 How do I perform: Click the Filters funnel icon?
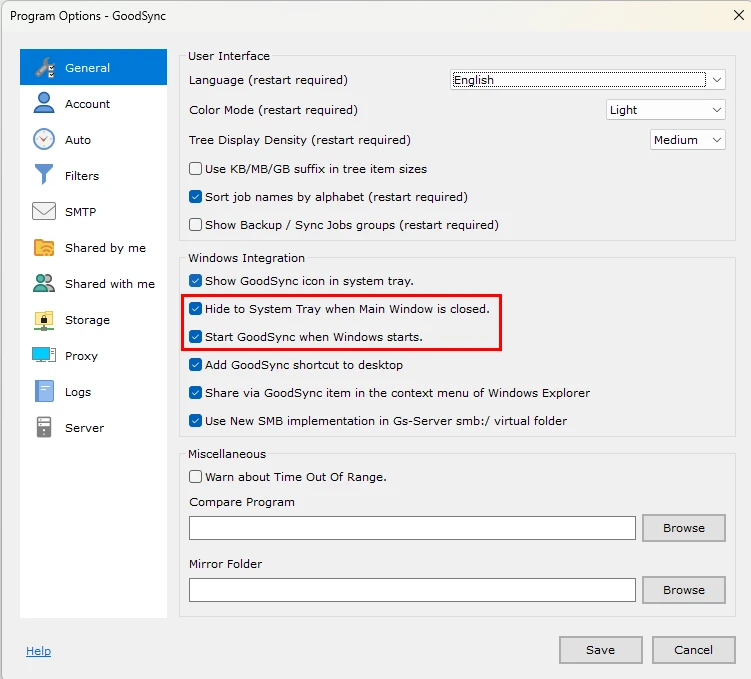click(x=44, y=174)
